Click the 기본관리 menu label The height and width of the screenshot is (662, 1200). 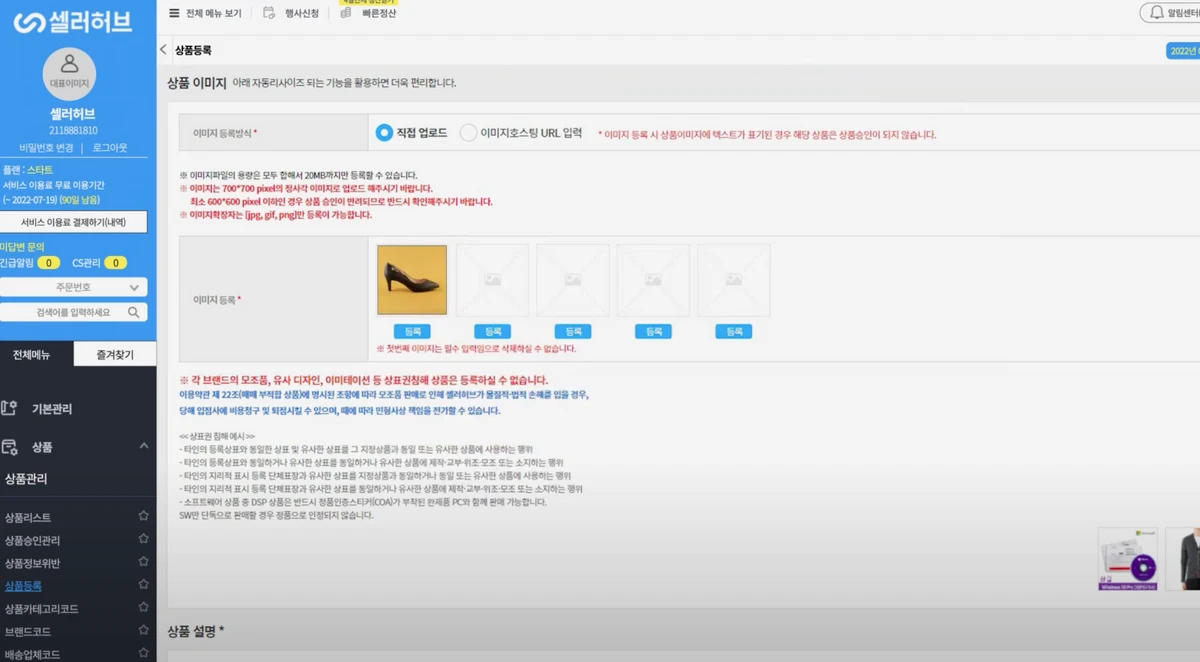(x=52, y=409)
